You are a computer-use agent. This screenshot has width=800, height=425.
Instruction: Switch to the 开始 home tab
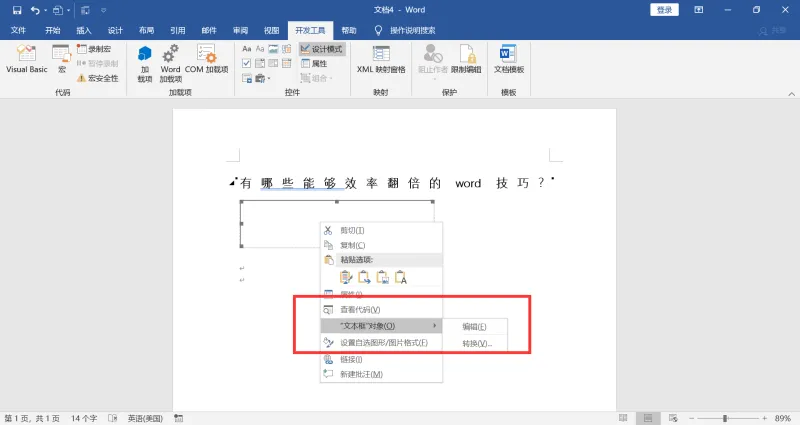point(53,30)
